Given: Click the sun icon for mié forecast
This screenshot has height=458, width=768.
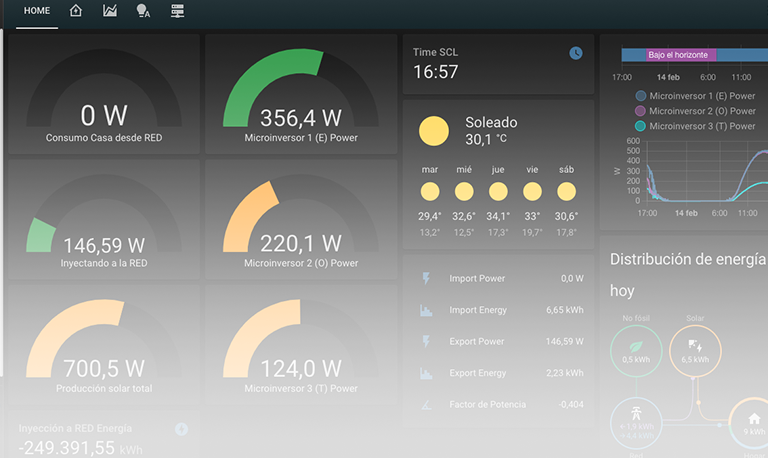Looking at the screenshot, I should (464, 191).
